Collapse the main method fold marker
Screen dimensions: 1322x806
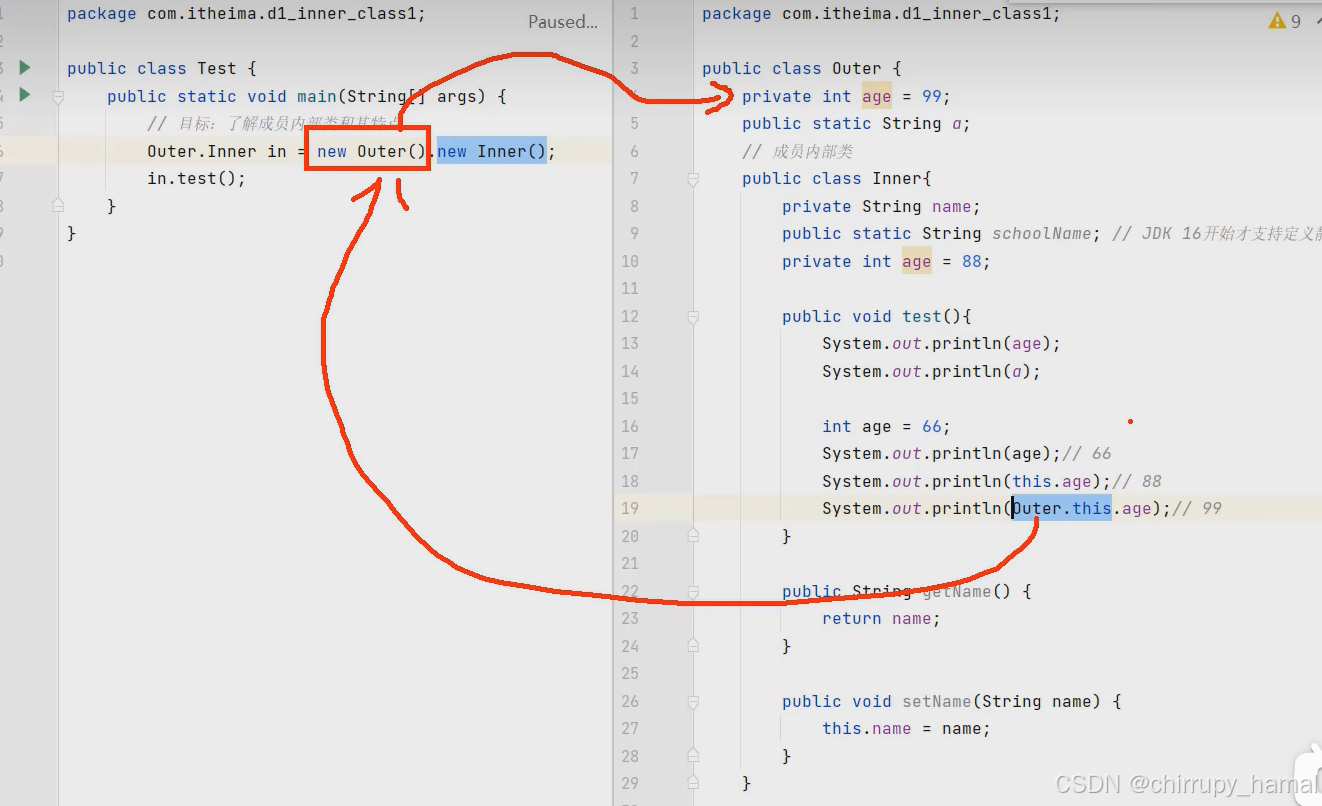[x=58, y=97]
